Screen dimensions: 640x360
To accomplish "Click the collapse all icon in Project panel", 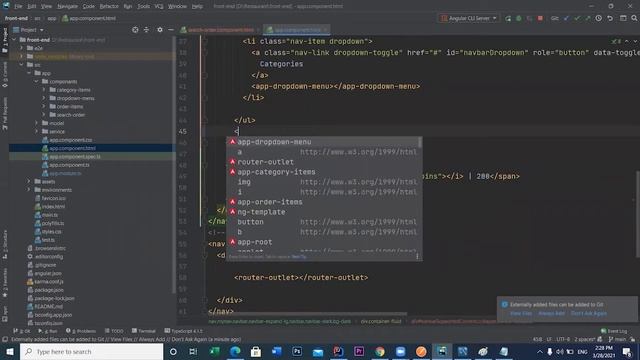I will click(147, 30).
